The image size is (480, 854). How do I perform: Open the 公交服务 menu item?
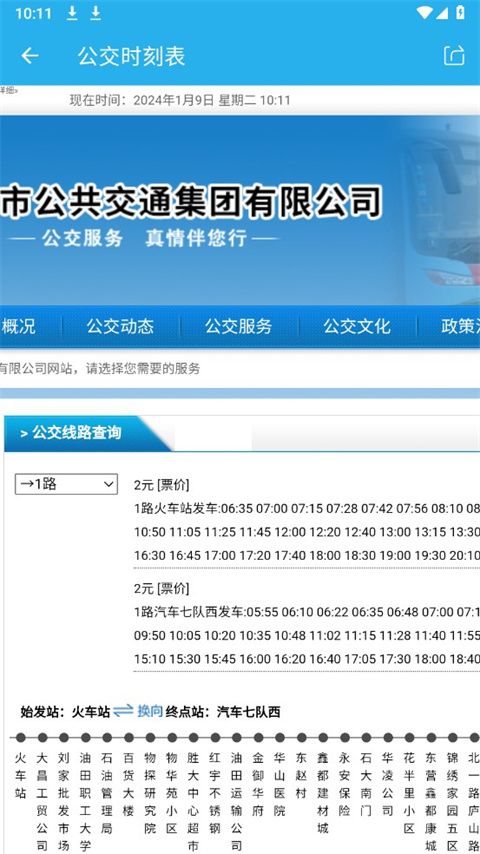tap(239, 326)
